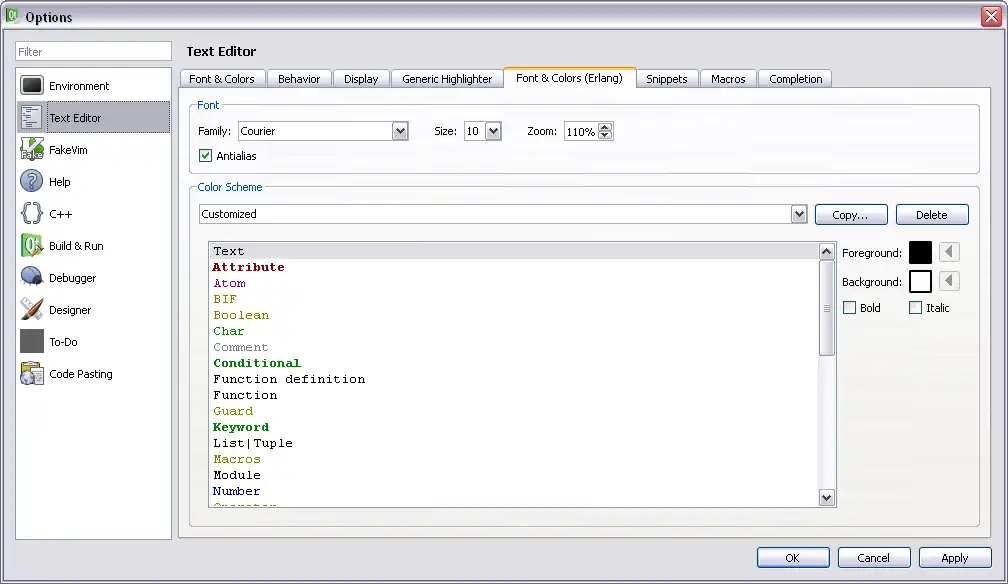This screenshot has width=1008, height=584.
Task: Click the scroll down arrow of the list
Action: pyautogui.click(x=826, y=497)
